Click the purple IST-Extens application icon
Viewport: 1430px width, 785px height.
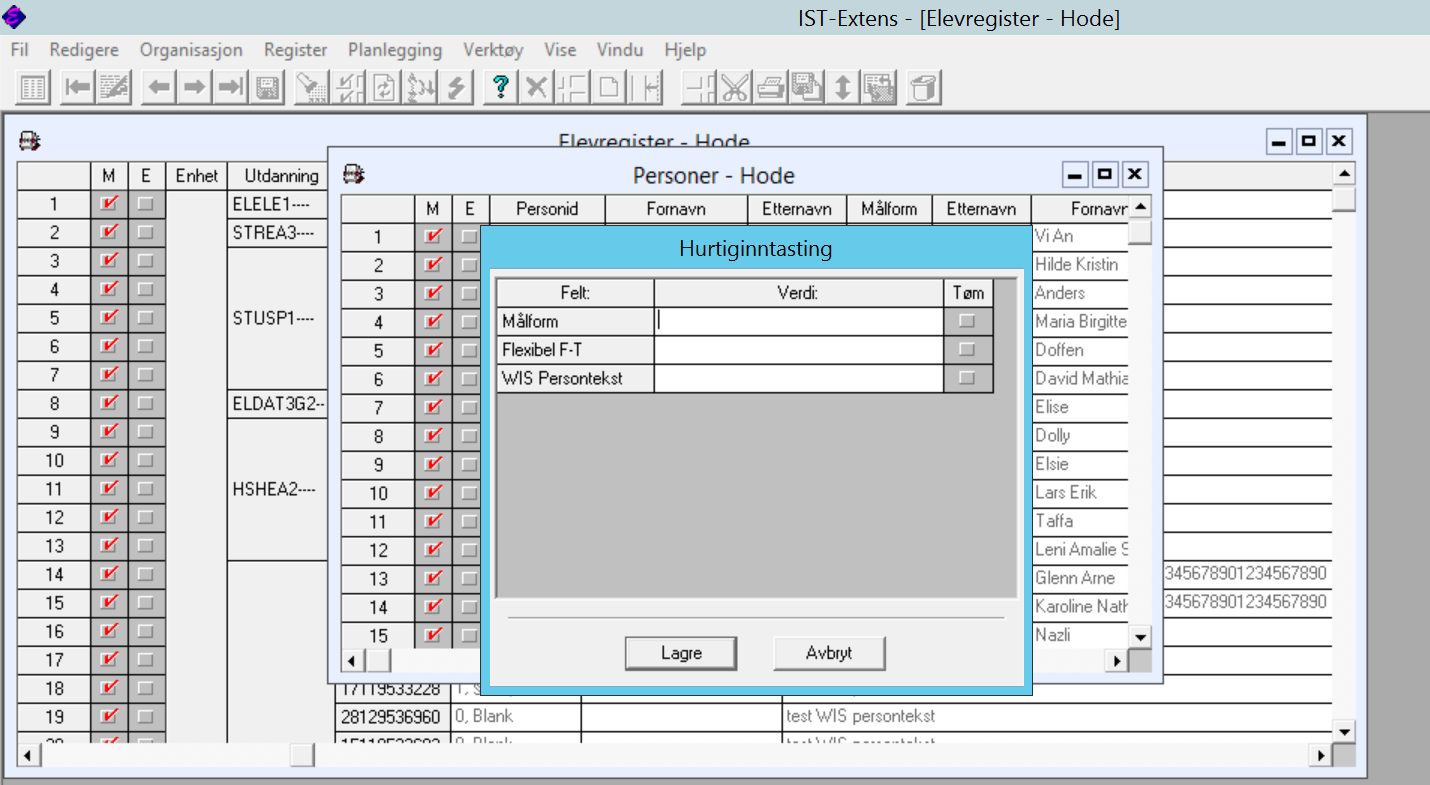(x=15, y=17)
